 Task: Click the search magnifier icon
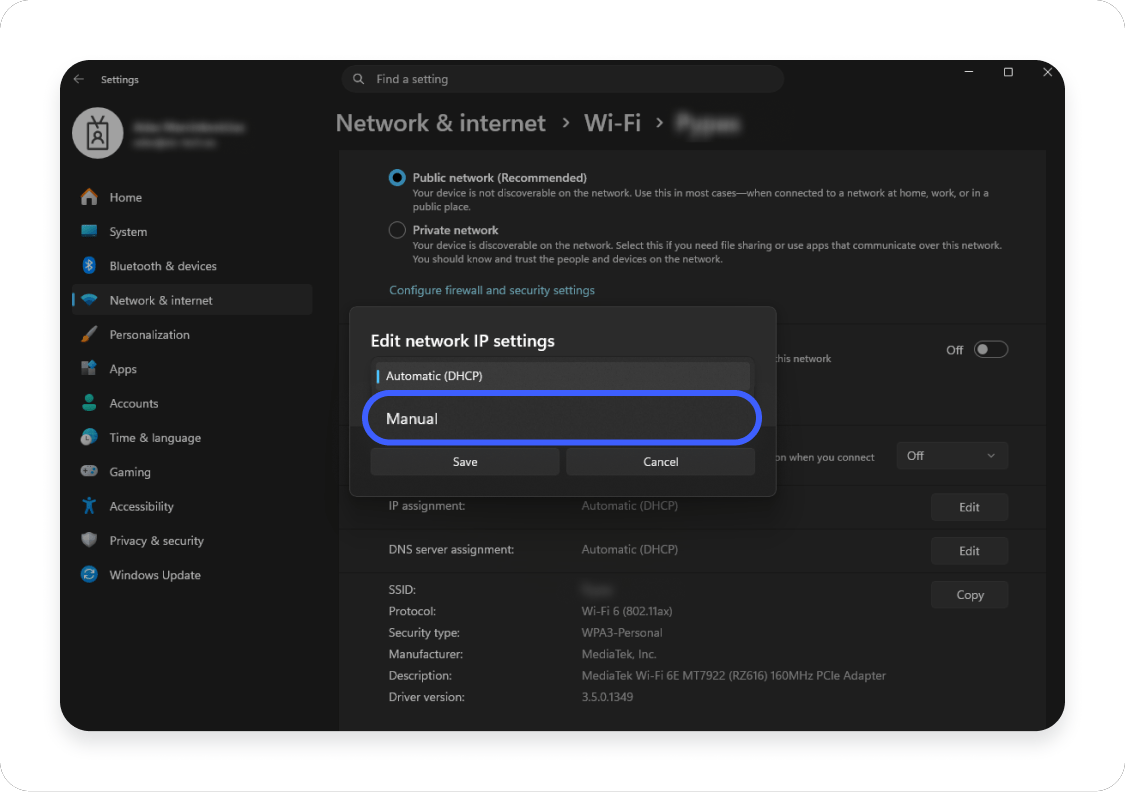click(x=359, y=79)
